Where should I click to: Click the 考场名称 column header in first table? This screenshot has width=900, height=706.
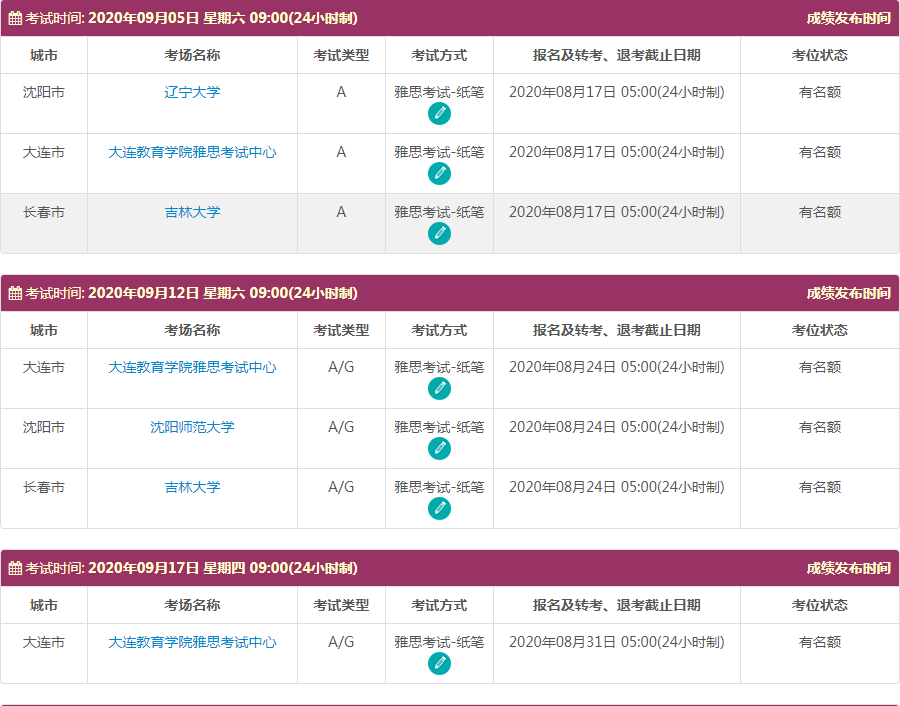(x=191, y=56)
